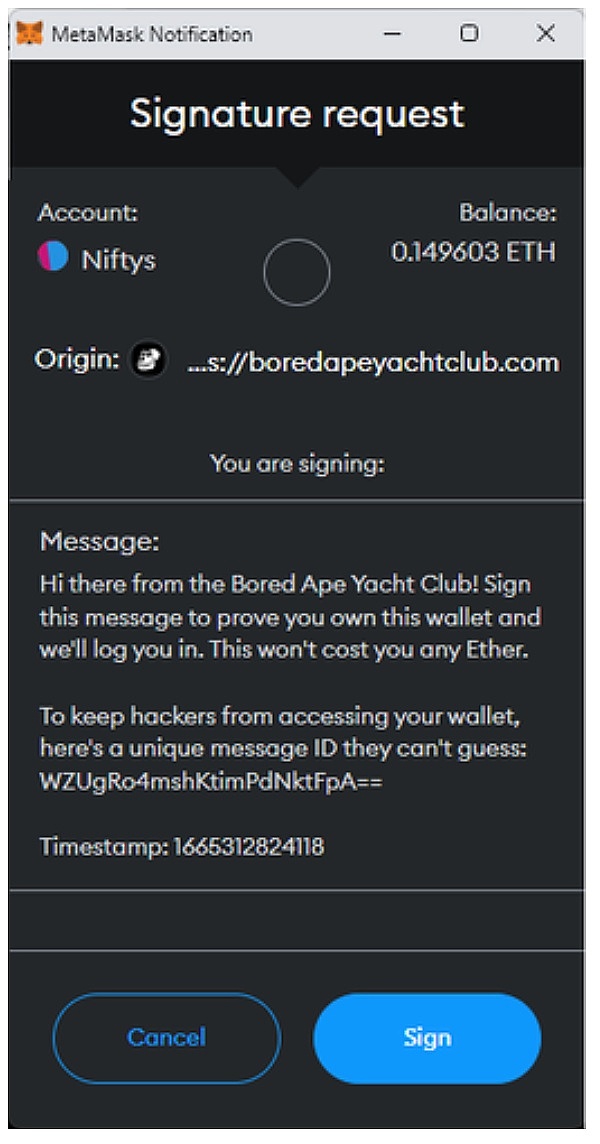The image size is (600, 1144).
Task: Click the Niftys account avatar icon
Action: click(x=53, y=258)
